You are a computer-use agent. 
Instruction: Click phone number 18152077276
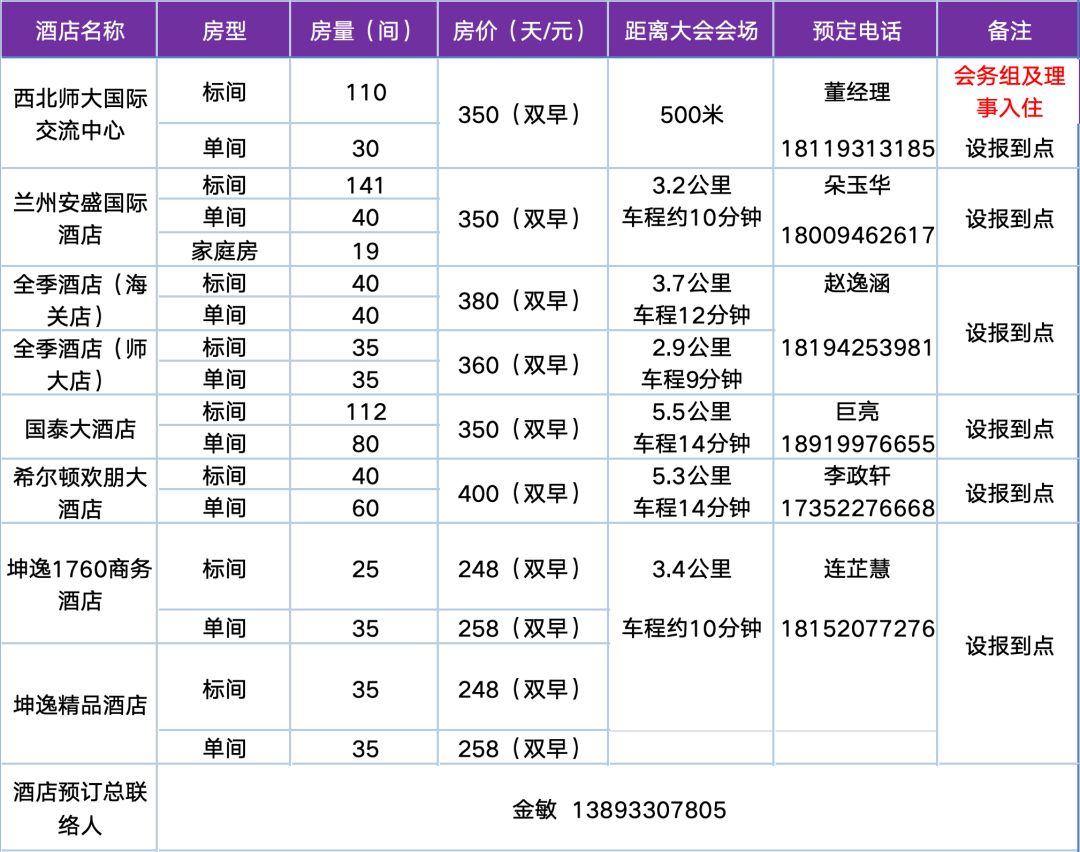point(857,628)
